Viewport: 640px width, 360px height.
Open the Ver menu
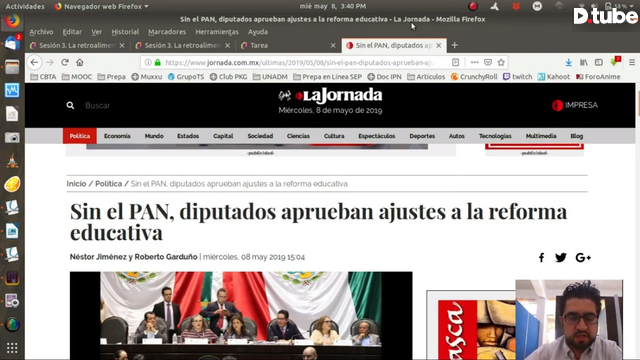tap(96, 32)
